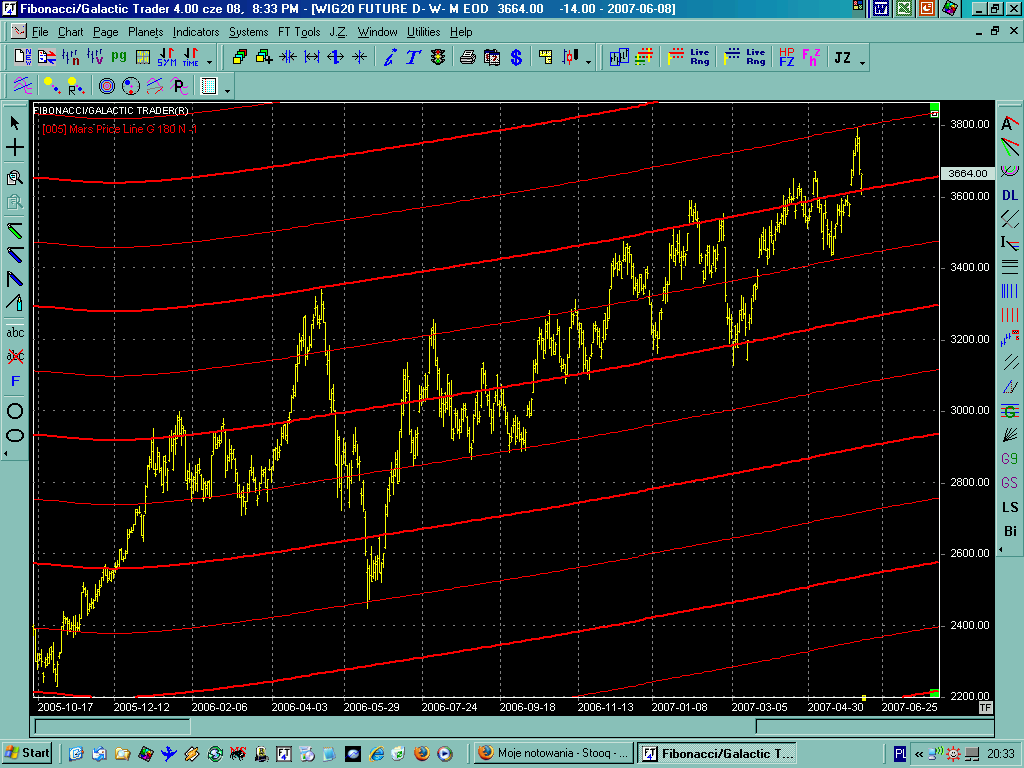Open the Planets menu
This screenshot has height=768, width=1024.
145,32
